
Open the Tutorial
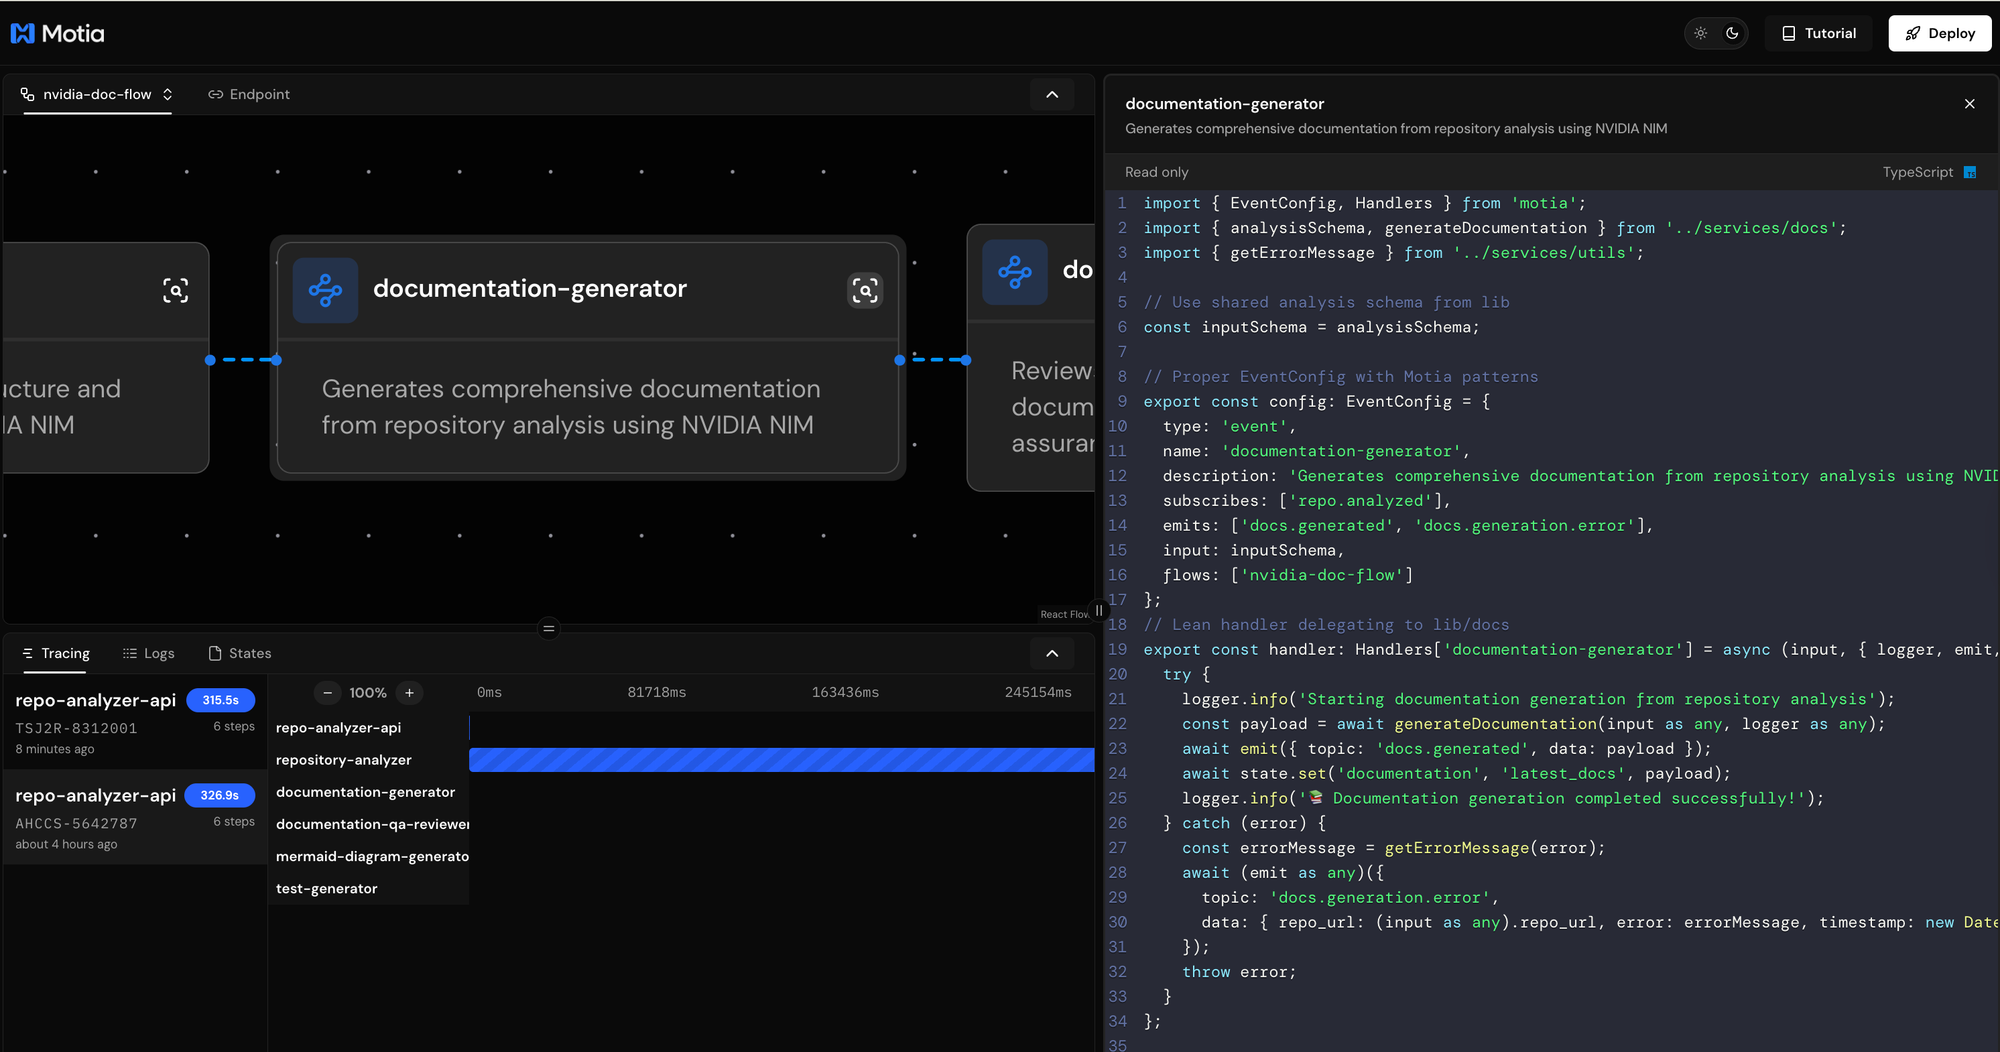click(1819, 33)
